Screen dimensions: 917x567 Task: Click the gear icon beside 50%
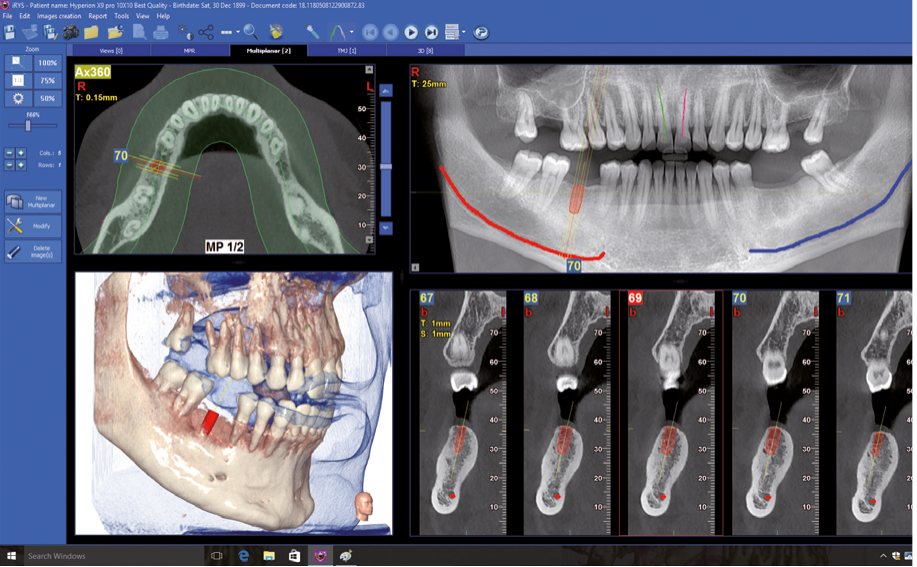click(18, 99)
